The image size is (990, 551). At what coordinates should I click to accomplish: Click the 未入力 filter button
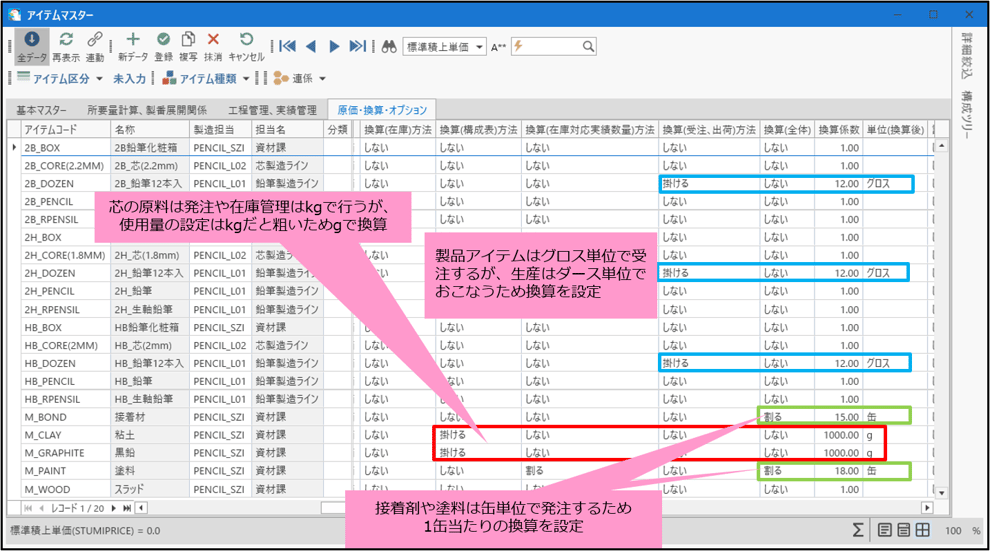(x=130, y=78)
